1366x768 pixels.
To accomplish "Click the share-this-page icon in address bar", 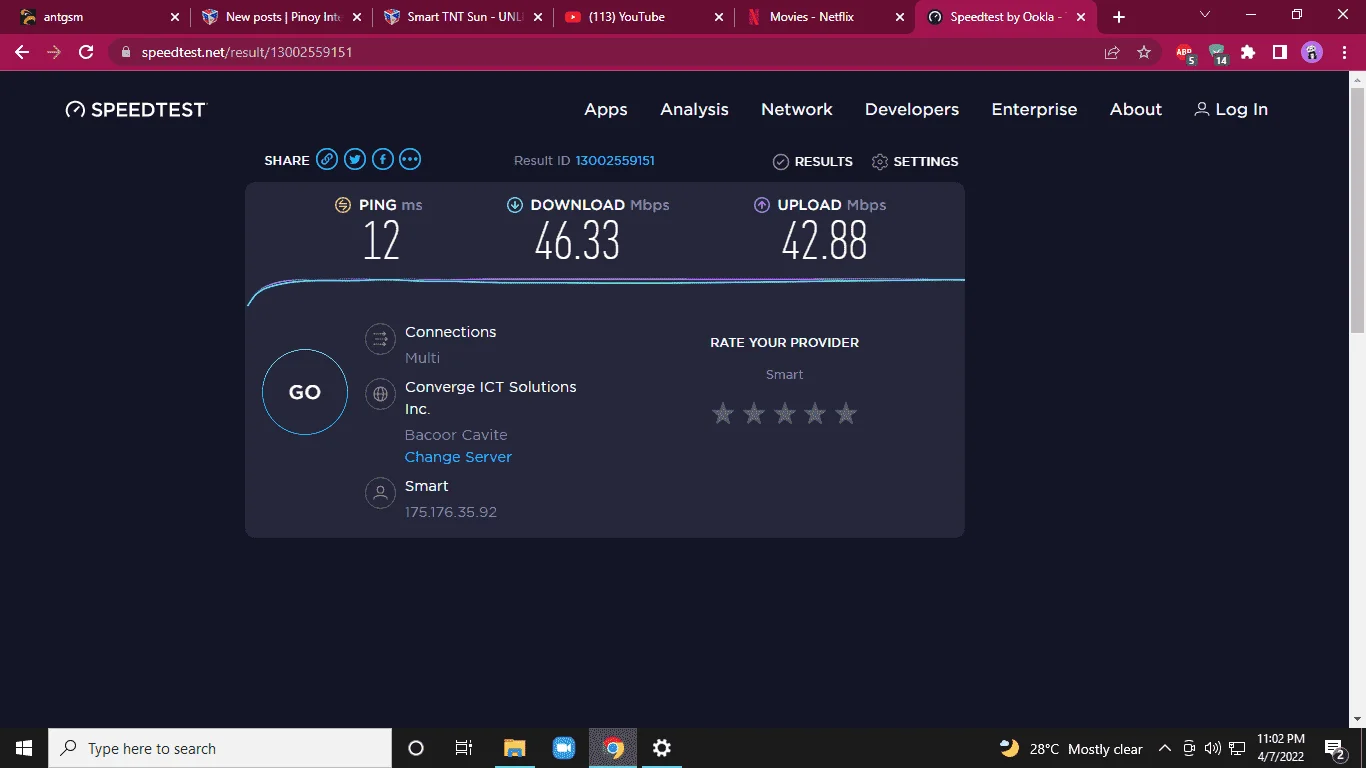I will (x=1112, y=52).
